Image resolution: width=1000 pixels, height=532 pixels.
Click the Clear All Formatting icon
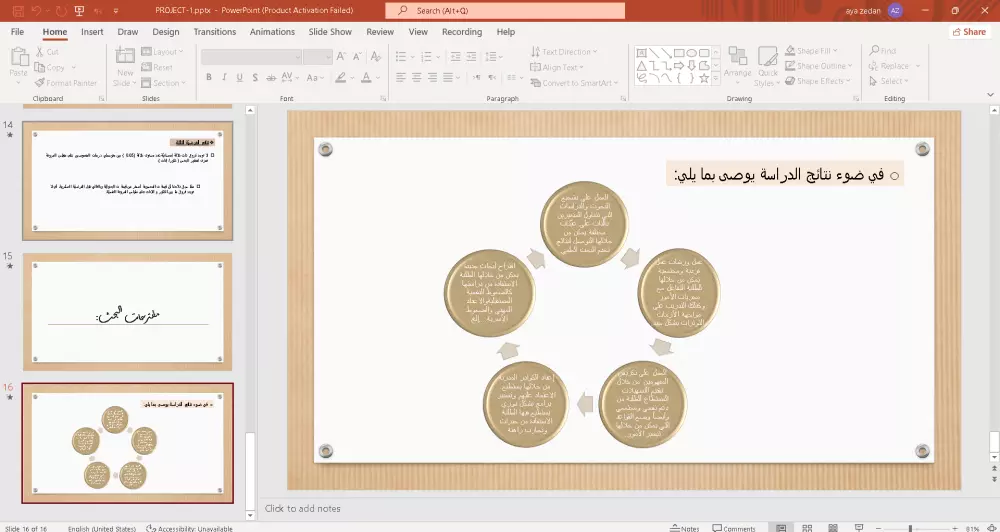[x=376, y=56]
